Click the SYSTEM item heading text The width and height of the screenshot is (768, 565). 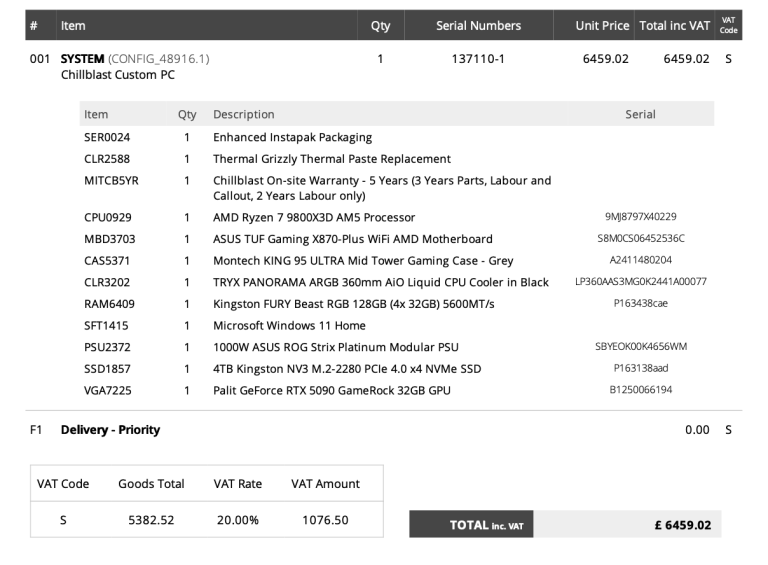(x=82, y=59)
